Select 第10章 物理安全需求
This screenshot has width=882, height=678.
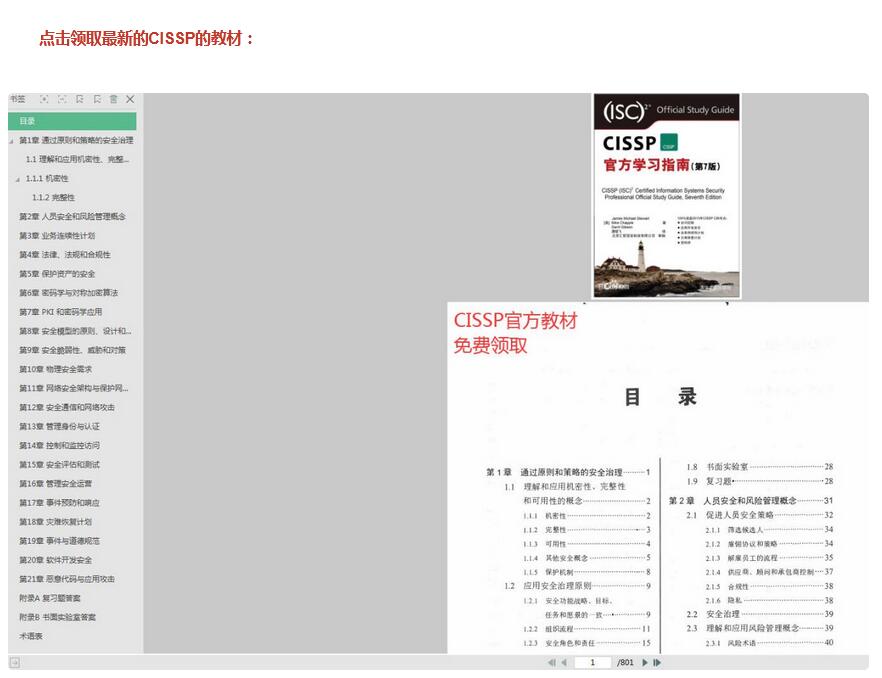coord(56,370)
